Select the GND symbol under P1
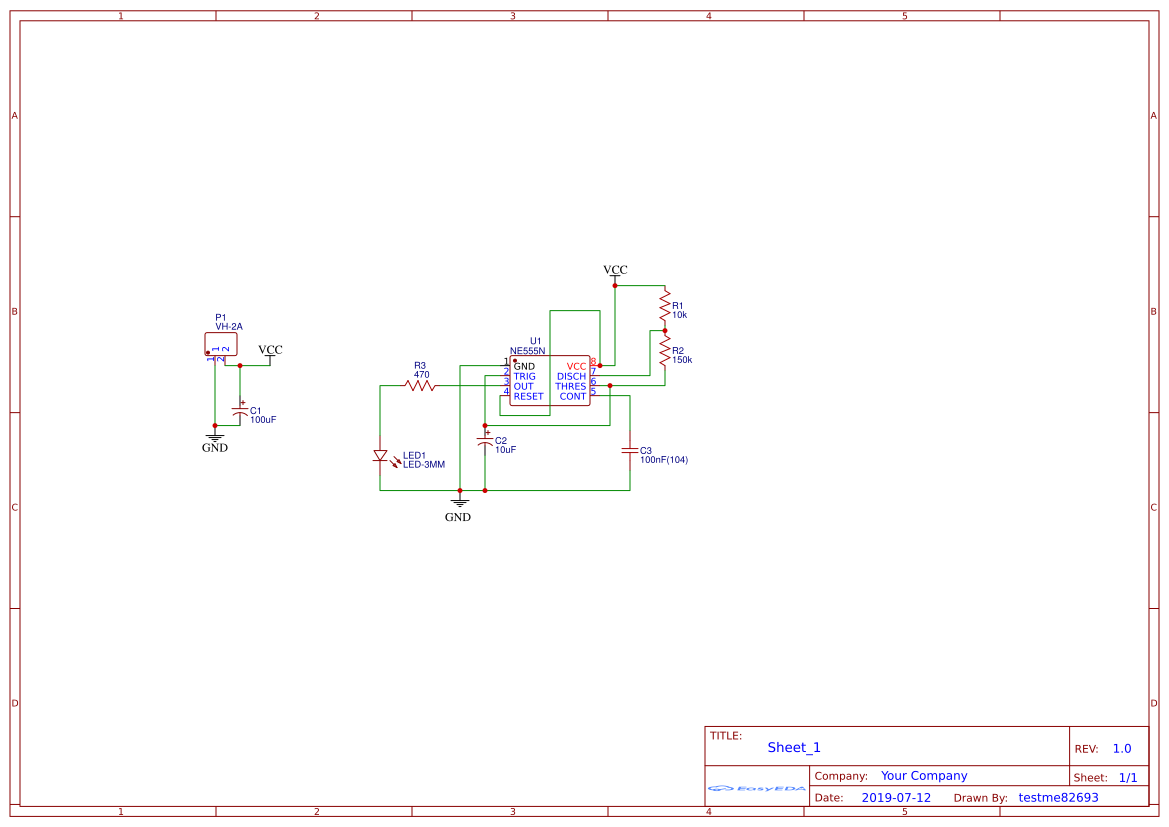This screenshot has height=827, width=1169. tap(215, 434)
